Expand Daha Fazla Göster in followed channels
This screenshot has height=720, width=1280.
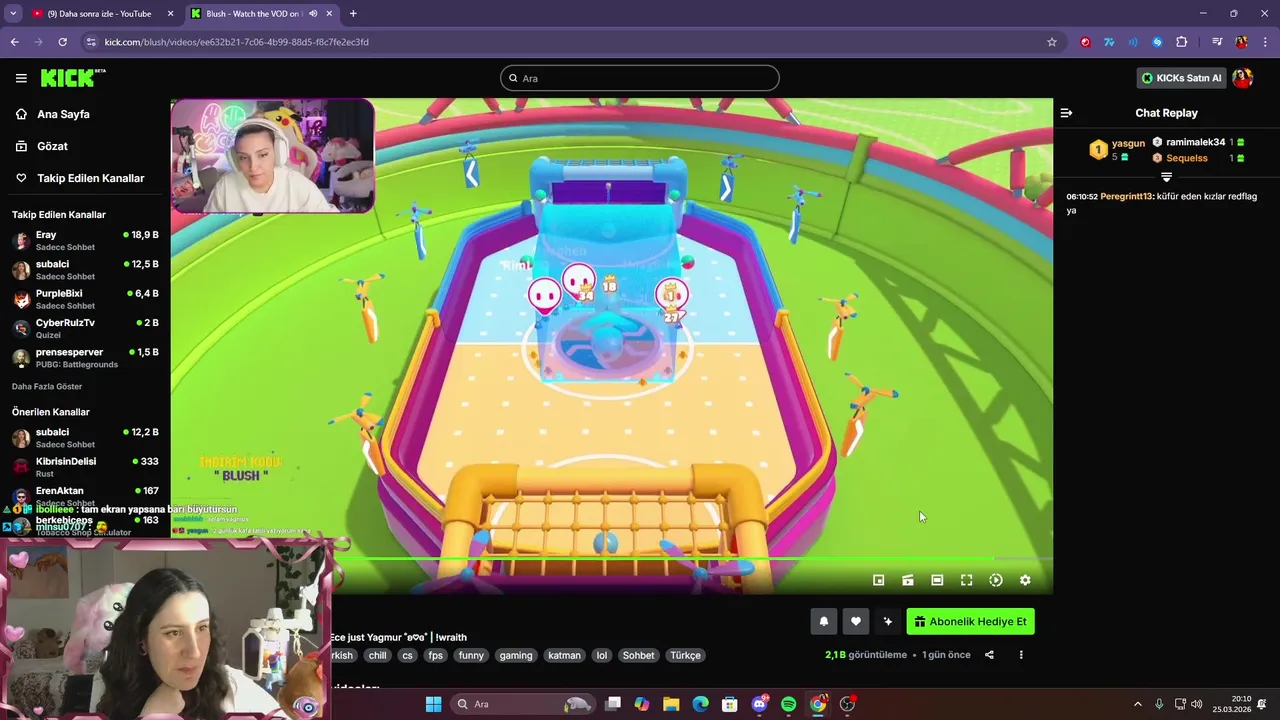pos(47,386)
